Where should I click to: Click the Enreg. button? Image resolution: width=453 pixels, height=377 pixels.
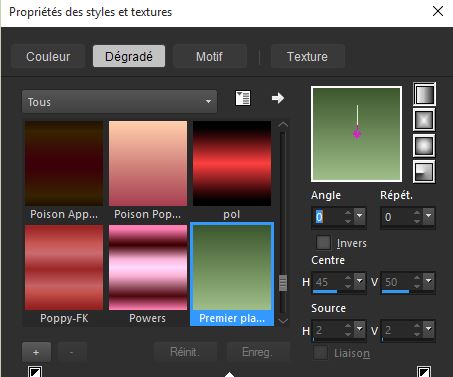coord(258,352)
